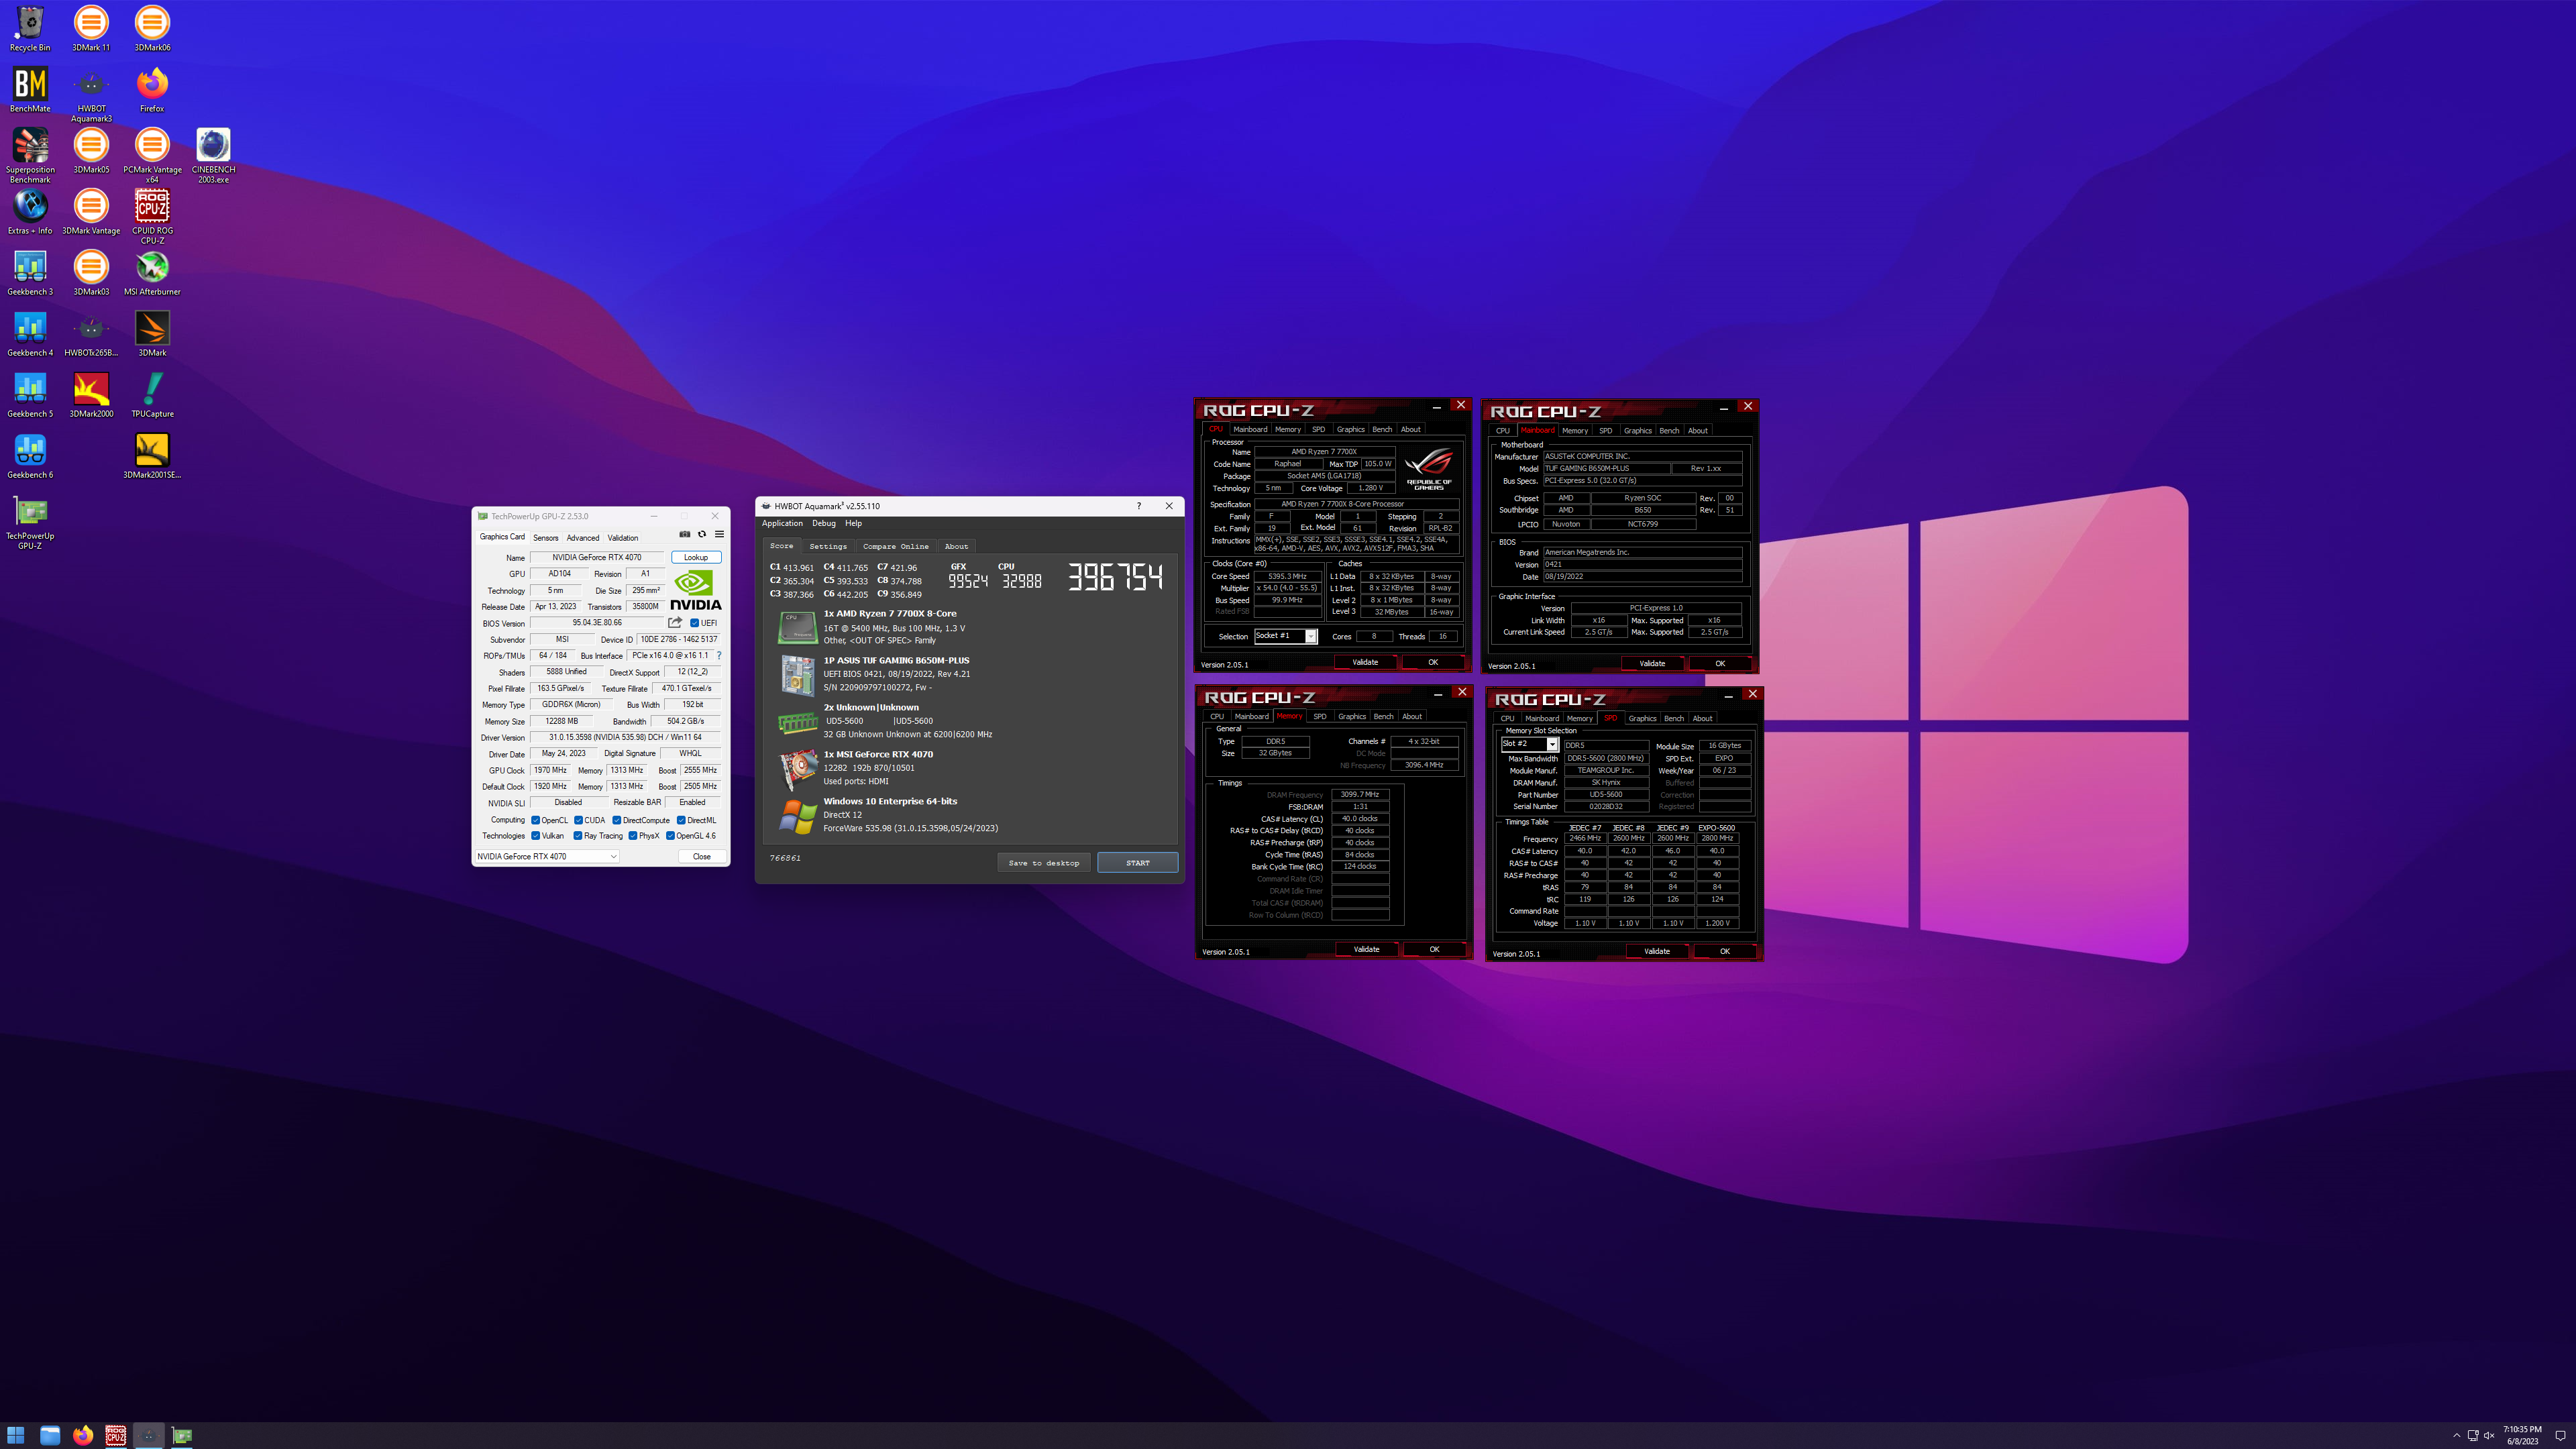Click the START button in Aquamark
This screenshot has width=2576, height=1449.
point(1138,863)
